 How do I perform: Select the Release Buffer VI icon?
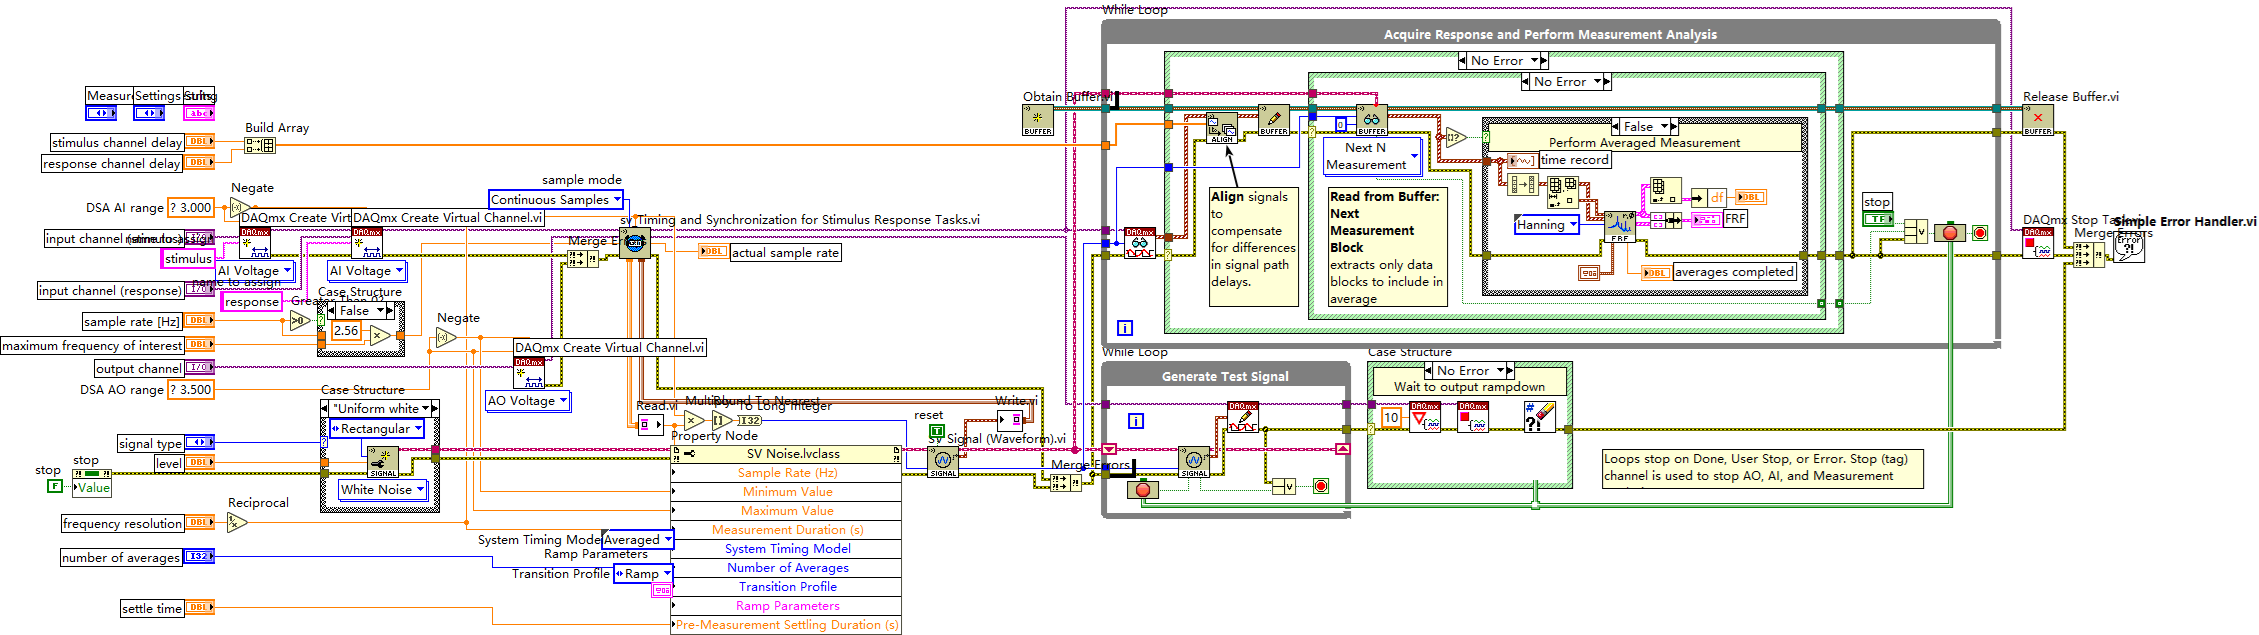2037,121
